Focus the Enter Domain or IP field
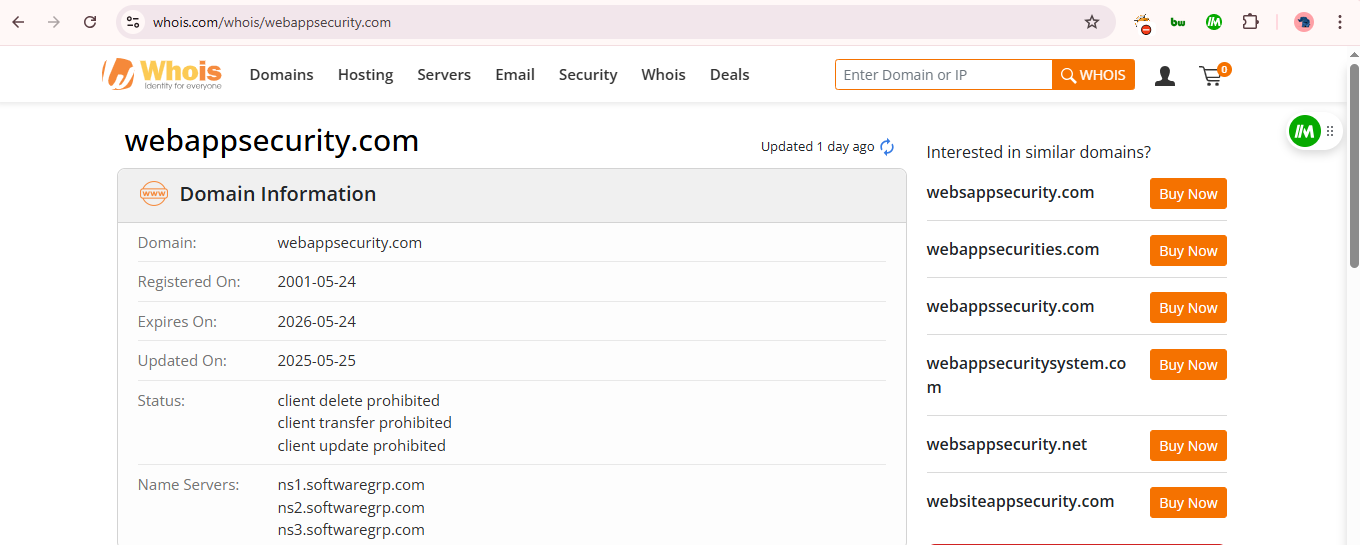The image size is (1360, 545). [944, 75]
